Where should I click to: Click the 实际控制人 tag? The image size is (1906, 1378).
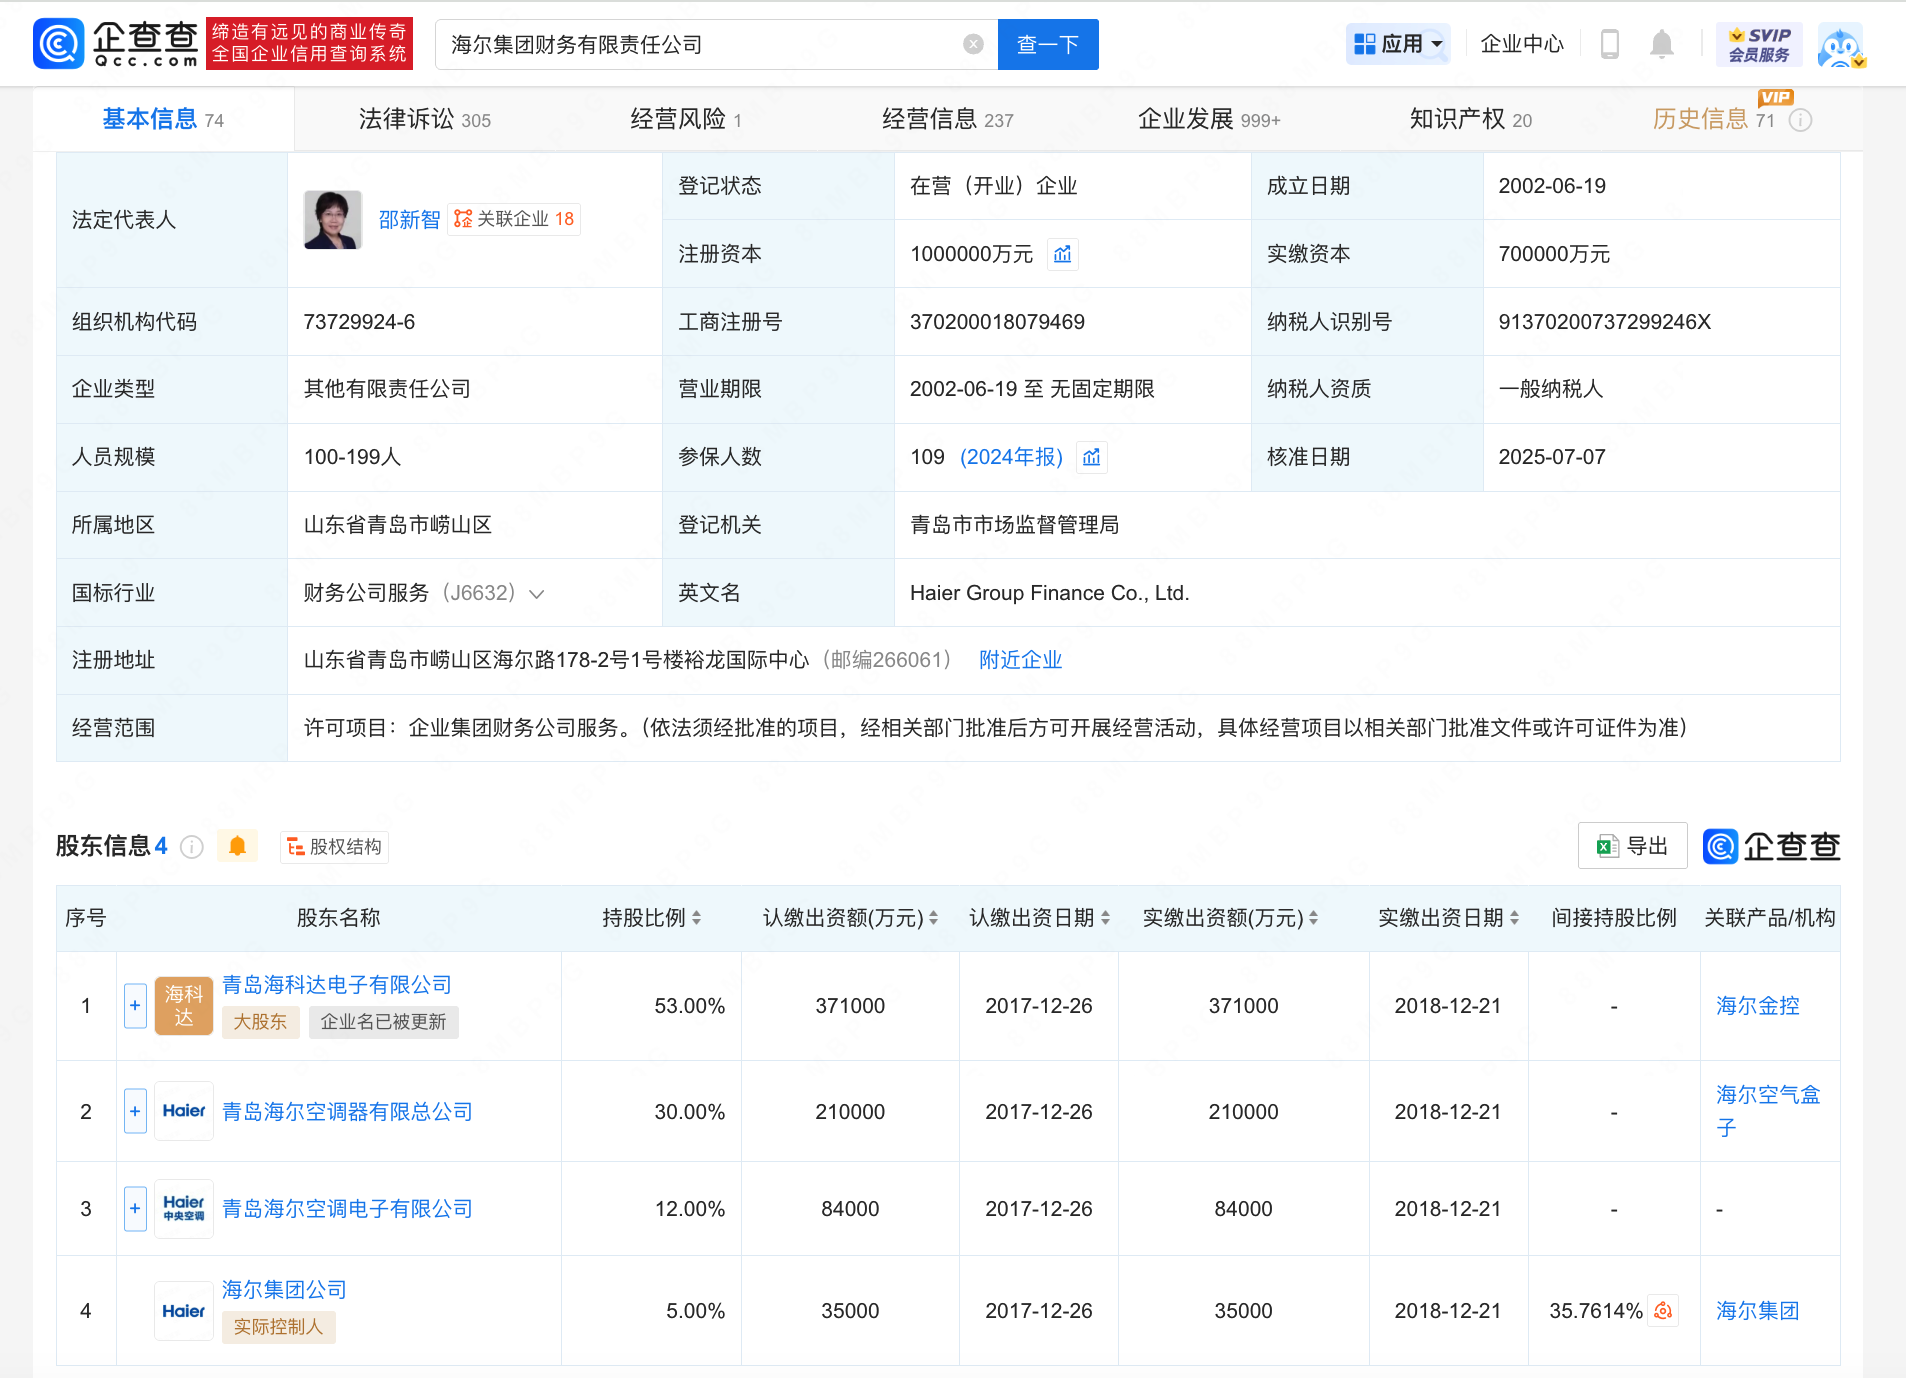point(279,1327)
